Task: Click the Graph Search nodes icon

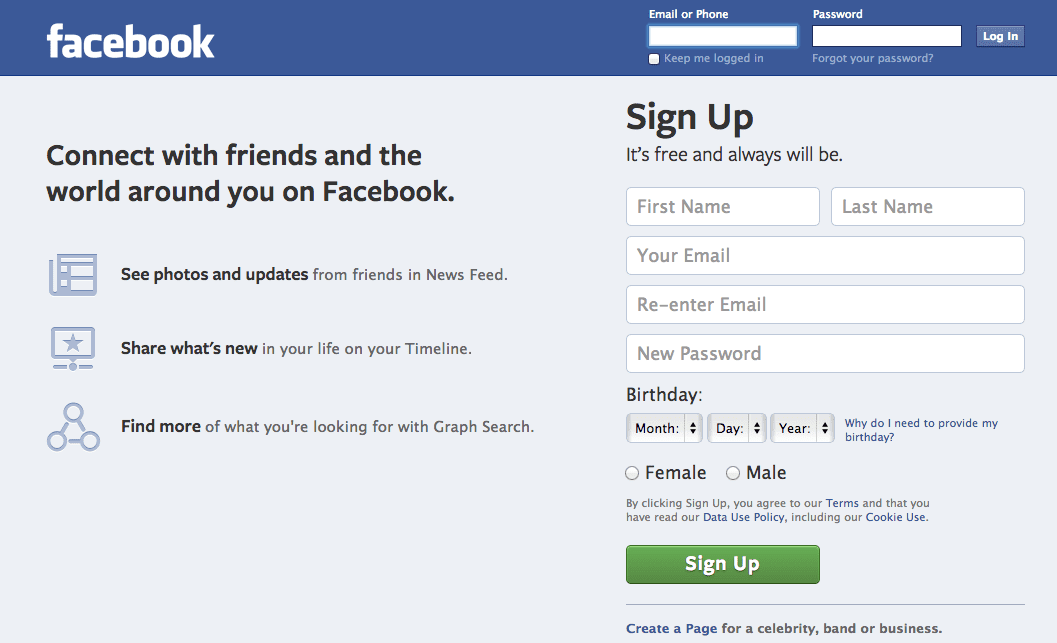Action: [73, 427]
